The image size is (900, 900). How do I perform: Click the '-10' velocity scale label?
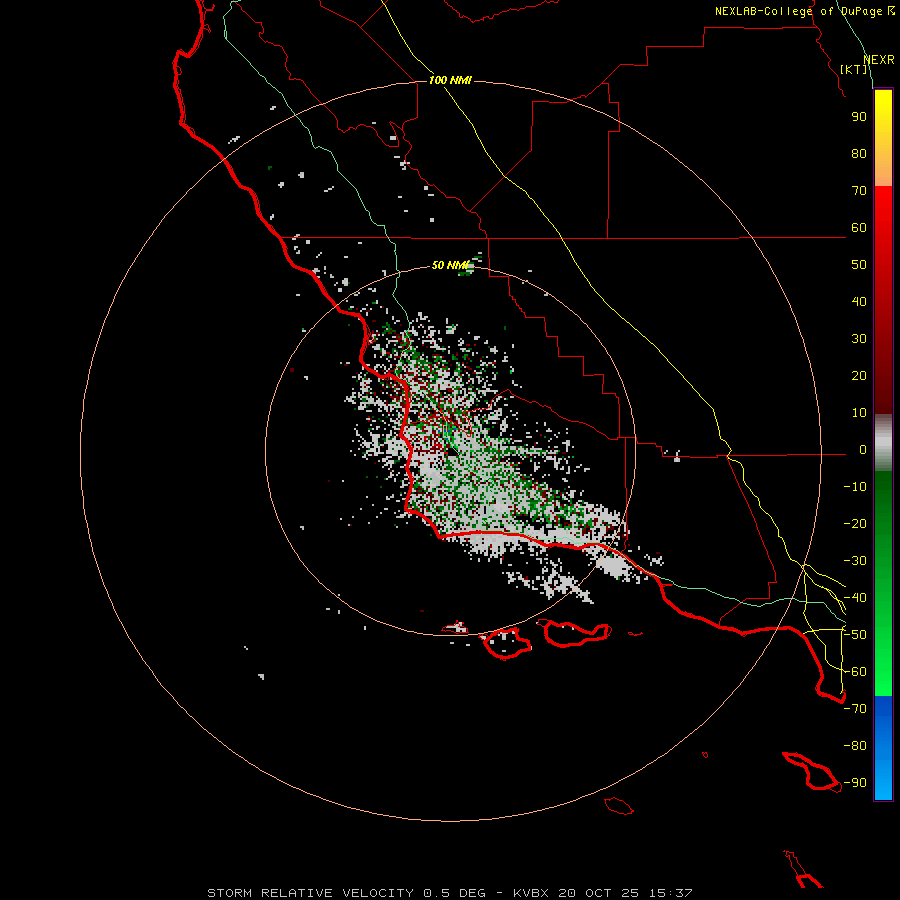855,487
